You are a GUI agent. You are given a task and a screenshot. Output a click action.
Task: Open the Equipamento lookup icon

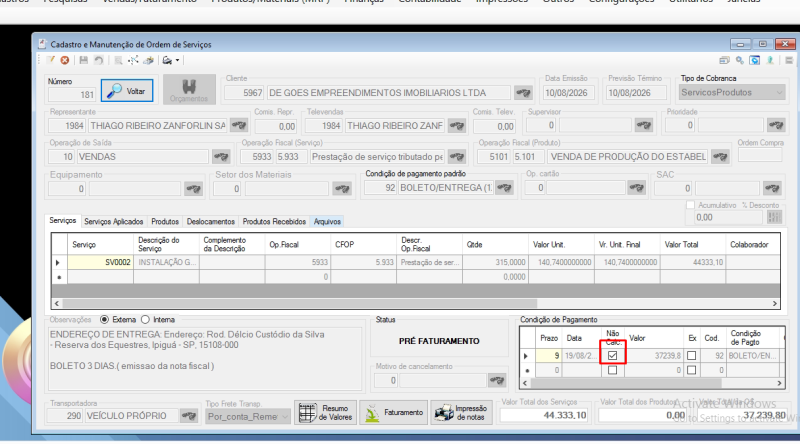click(x=193, y=189)
